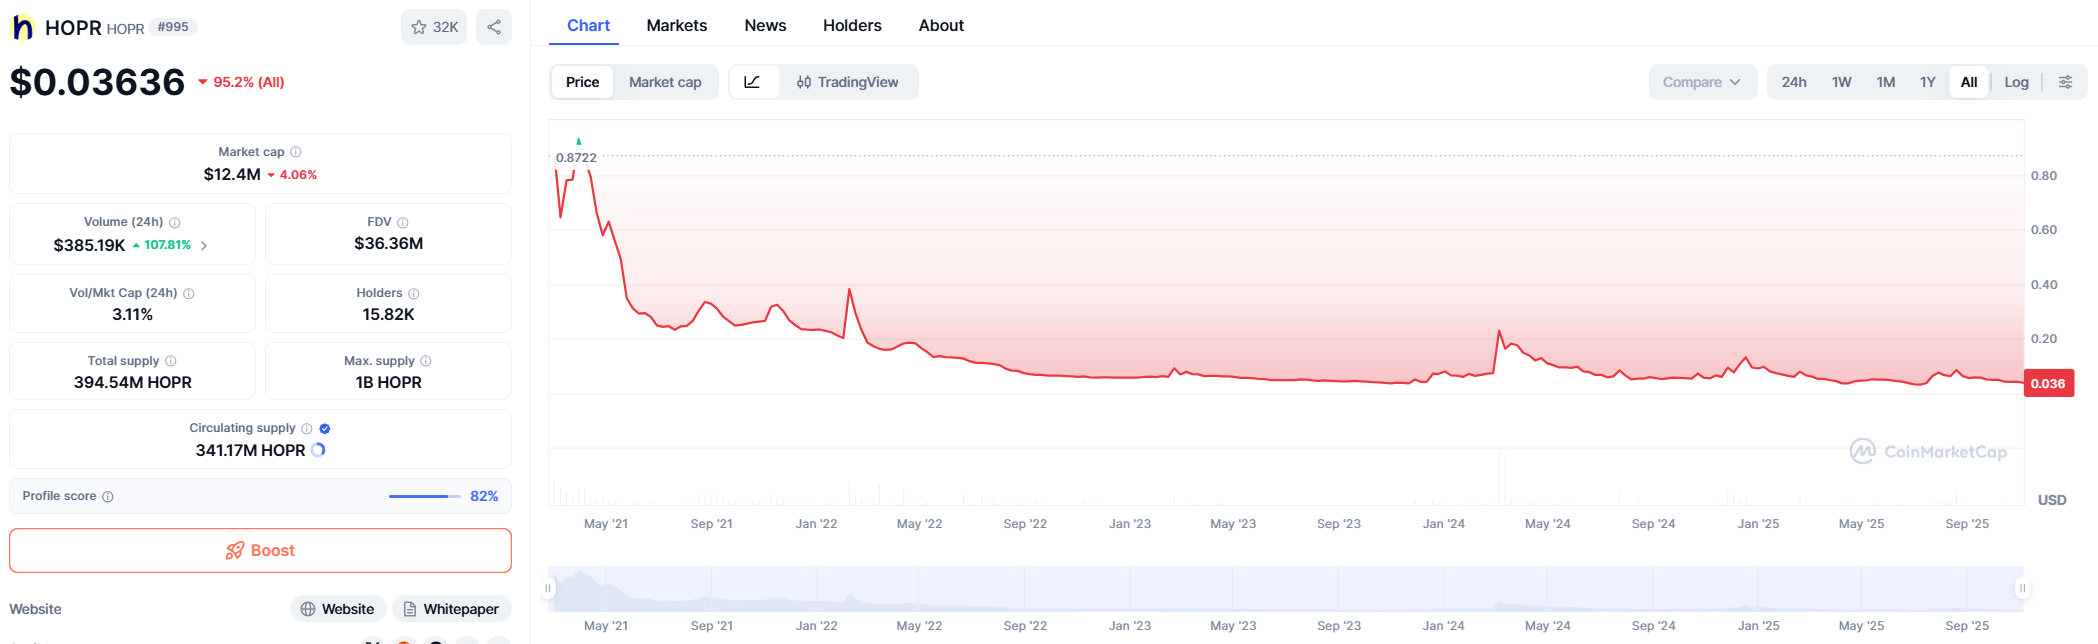Open the Compare dropdown
The width and height of the screenshot is (2098, 644).
pyautogui.click(x=1702, y=82)
